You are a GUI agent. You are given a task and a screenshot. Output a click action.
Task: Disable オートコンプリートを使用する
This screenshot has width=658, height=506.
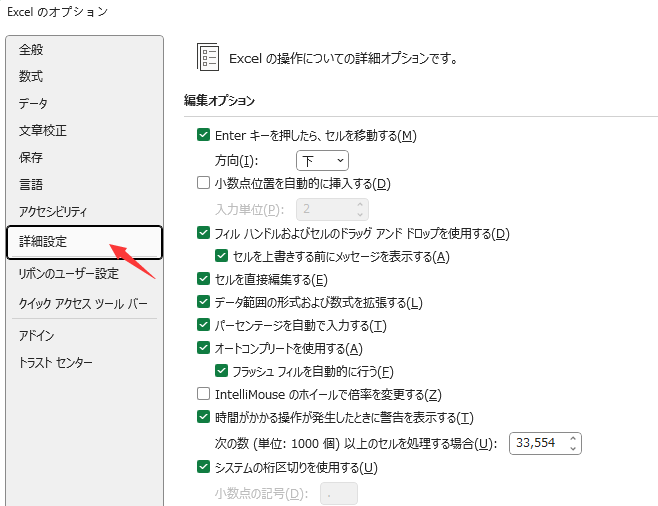[x=204, y=347]
